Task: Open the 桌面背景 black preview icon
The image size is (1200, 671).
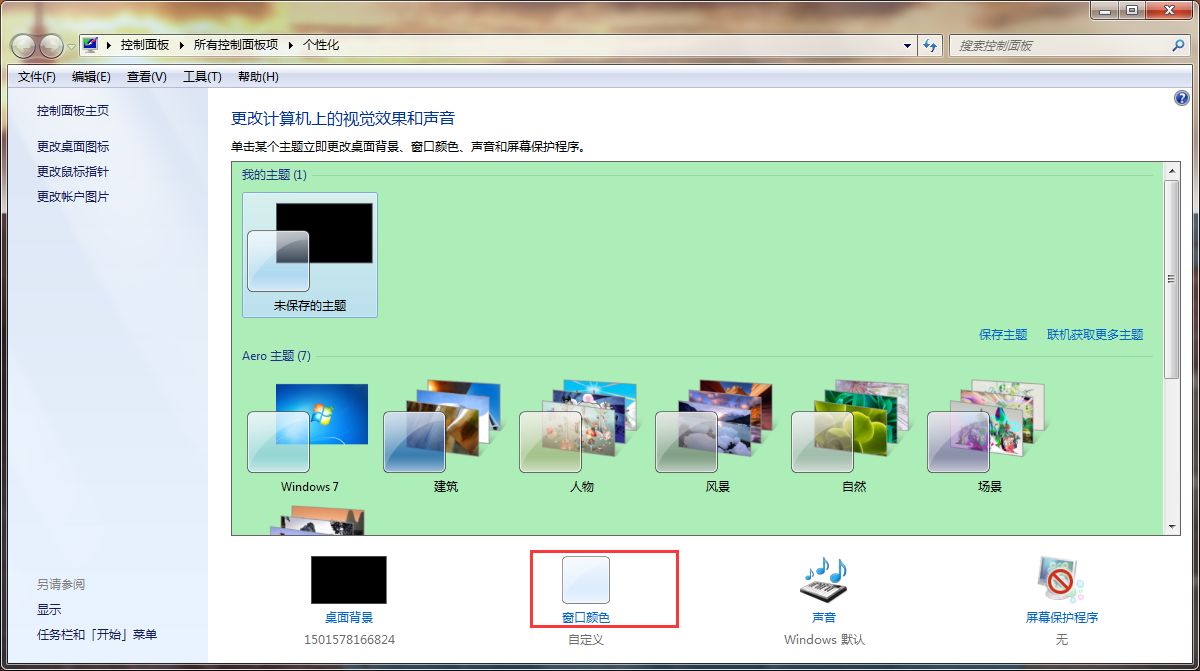Action: pyautogui.click(x=348, y=580)
